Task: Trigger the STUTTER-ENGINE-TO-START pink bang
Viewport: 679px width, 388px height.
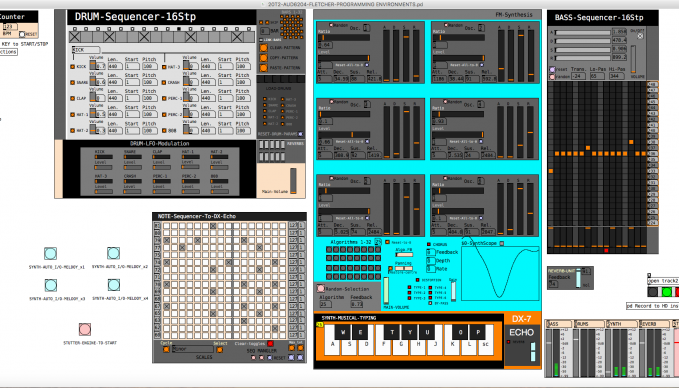Action: (x=85, y=330)
